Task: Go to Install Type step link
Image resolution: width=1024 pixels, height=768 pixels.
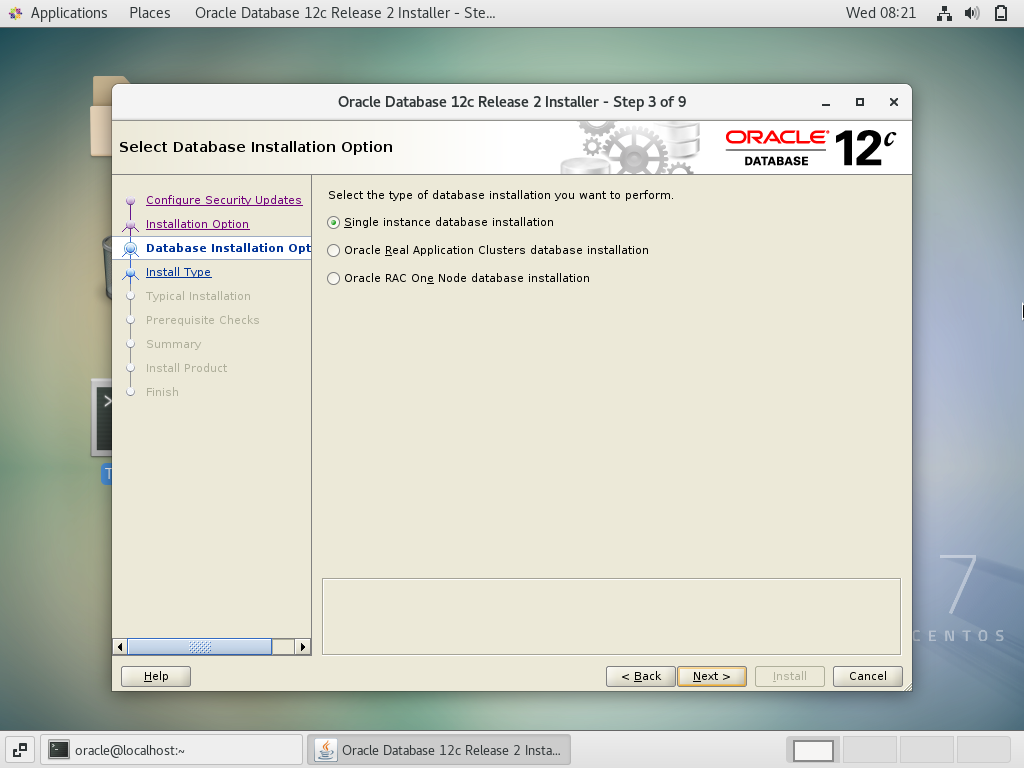Action: click(178, 272)
